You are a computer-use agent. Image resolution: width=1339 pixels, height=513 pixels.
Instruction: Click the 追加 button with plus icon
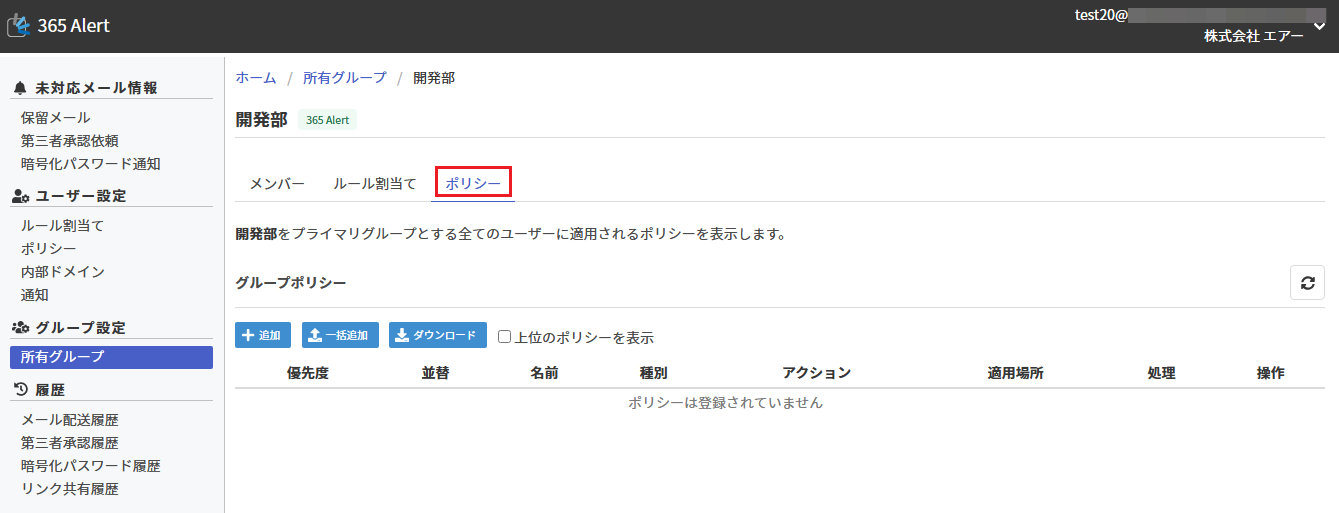(x=263, y=336)
